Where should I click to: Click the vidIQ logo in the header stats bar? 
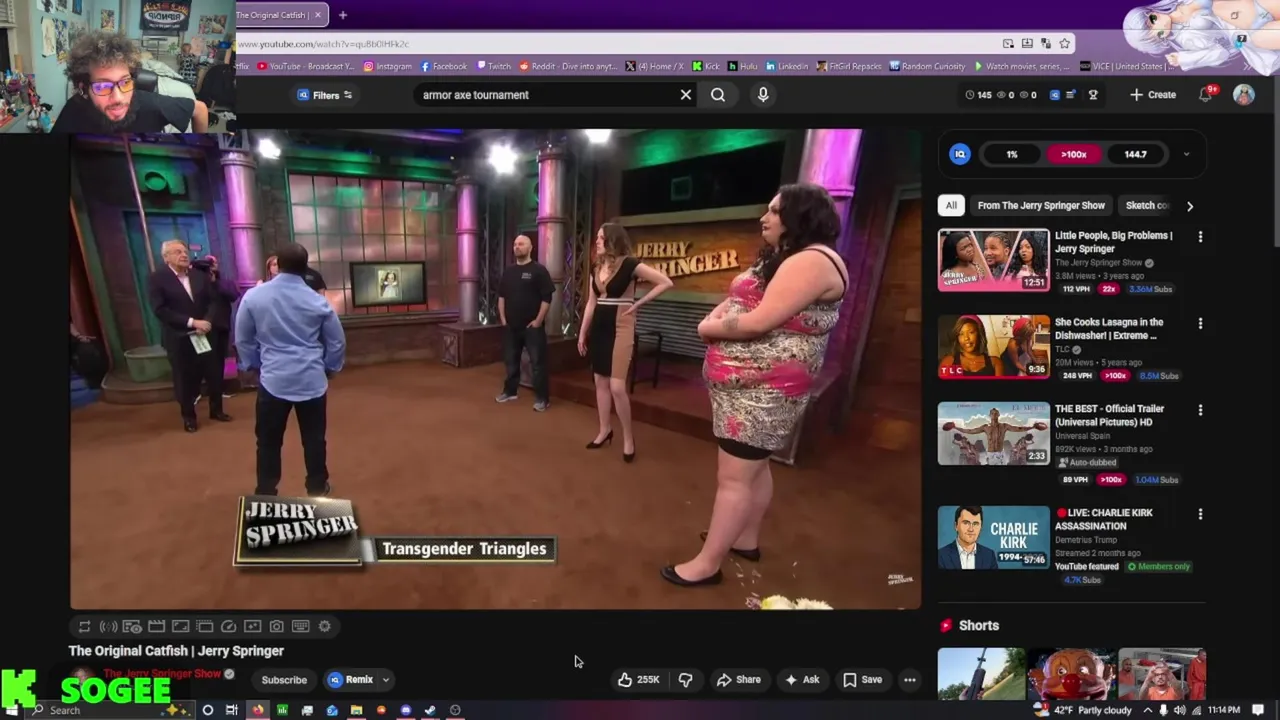point(1054,95)
